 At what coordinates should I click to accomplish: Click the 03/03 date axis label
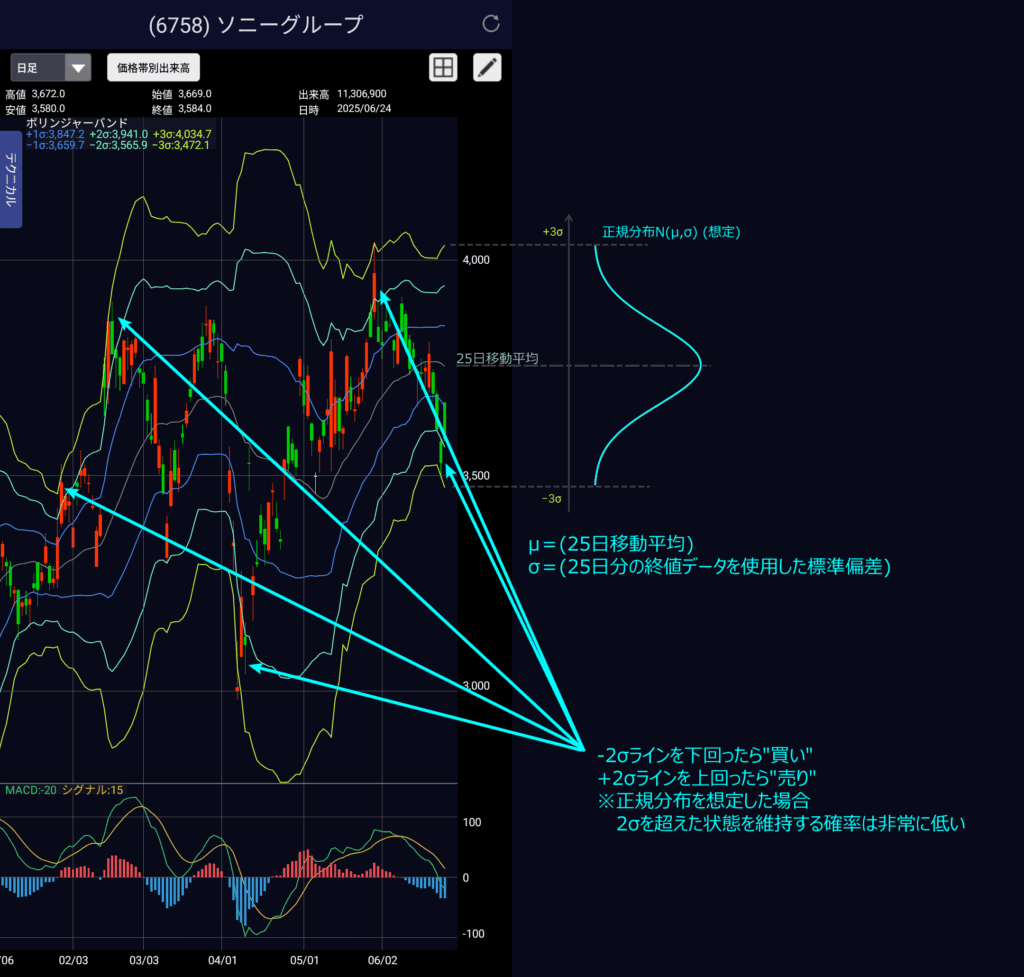[x=144, y=960]
